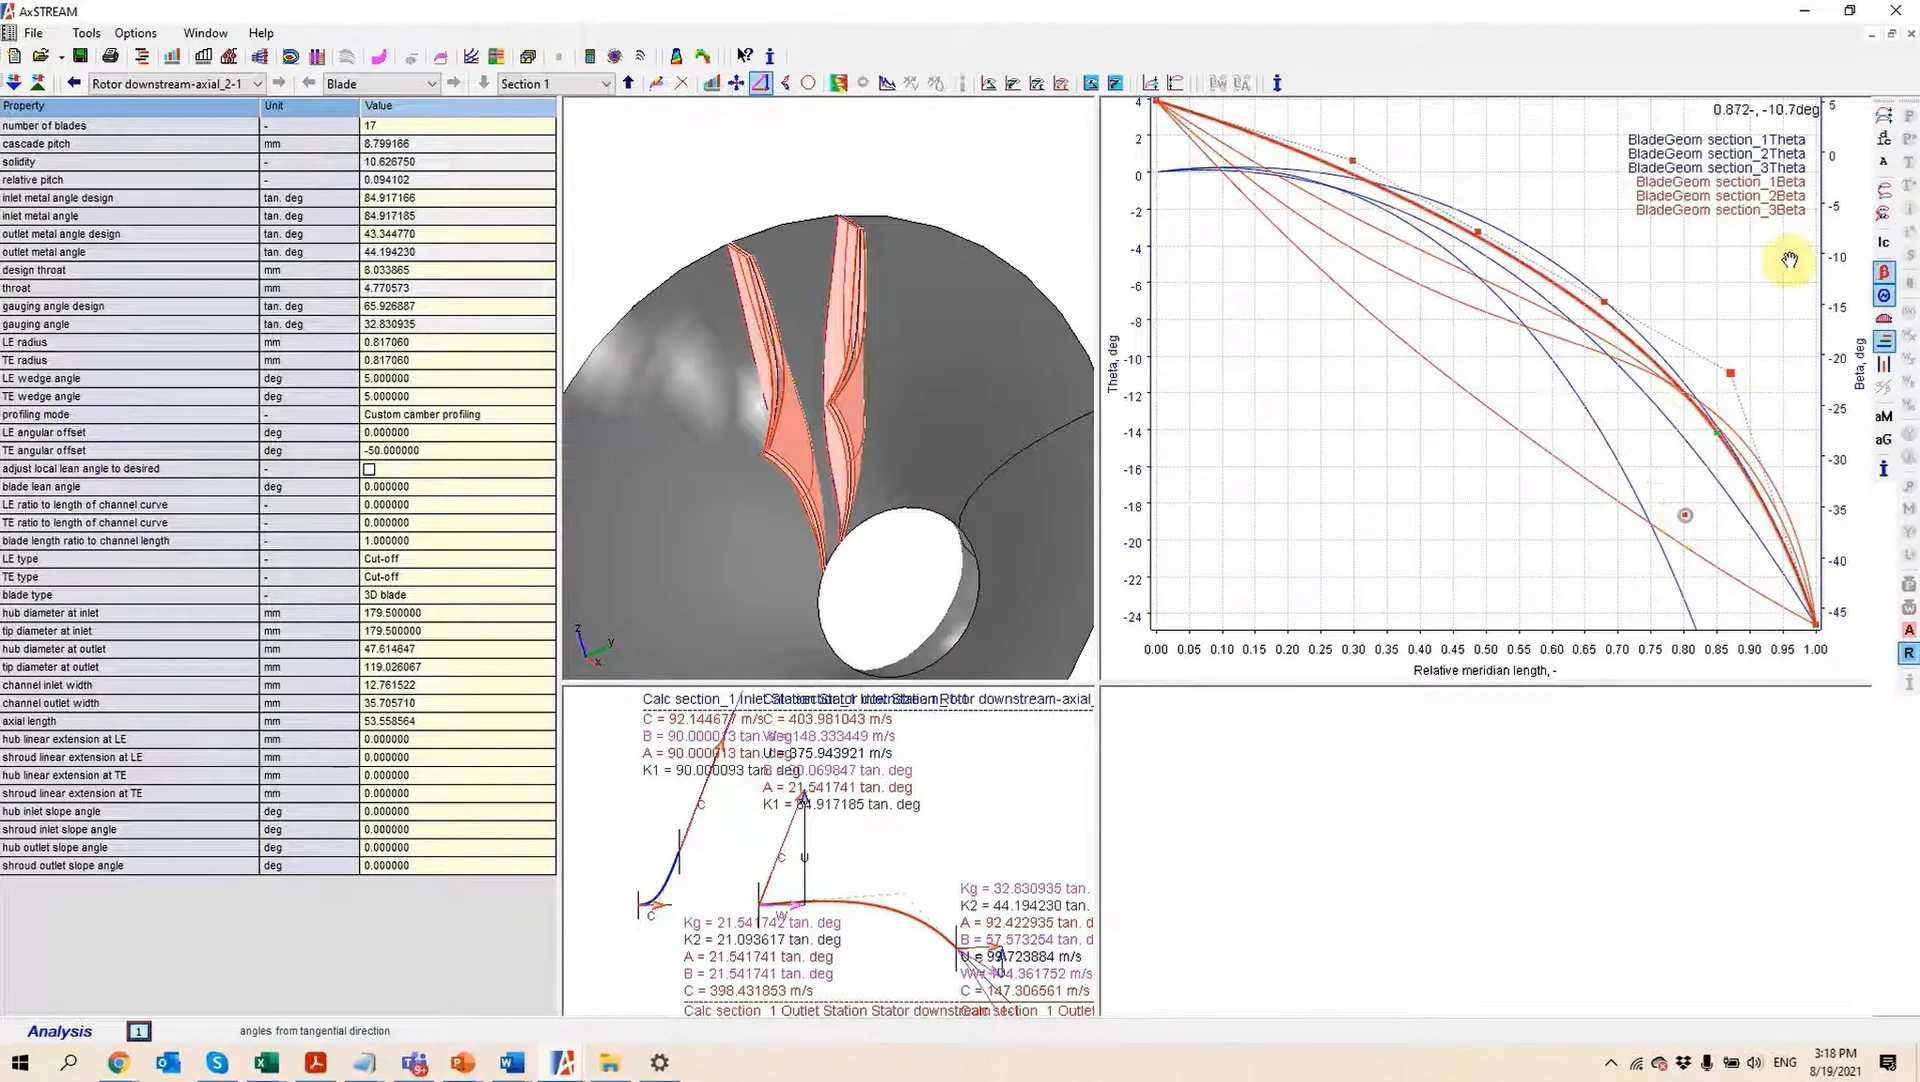Open the Tools menu

tap(86, 32)
